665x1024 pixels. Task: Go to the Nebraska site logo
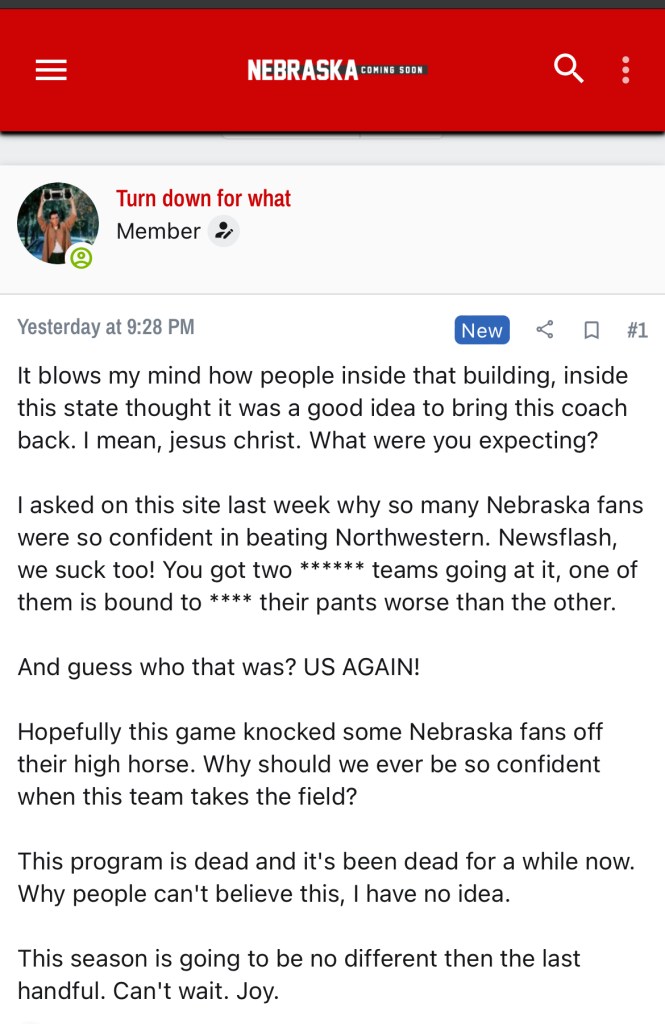point(302,70)
